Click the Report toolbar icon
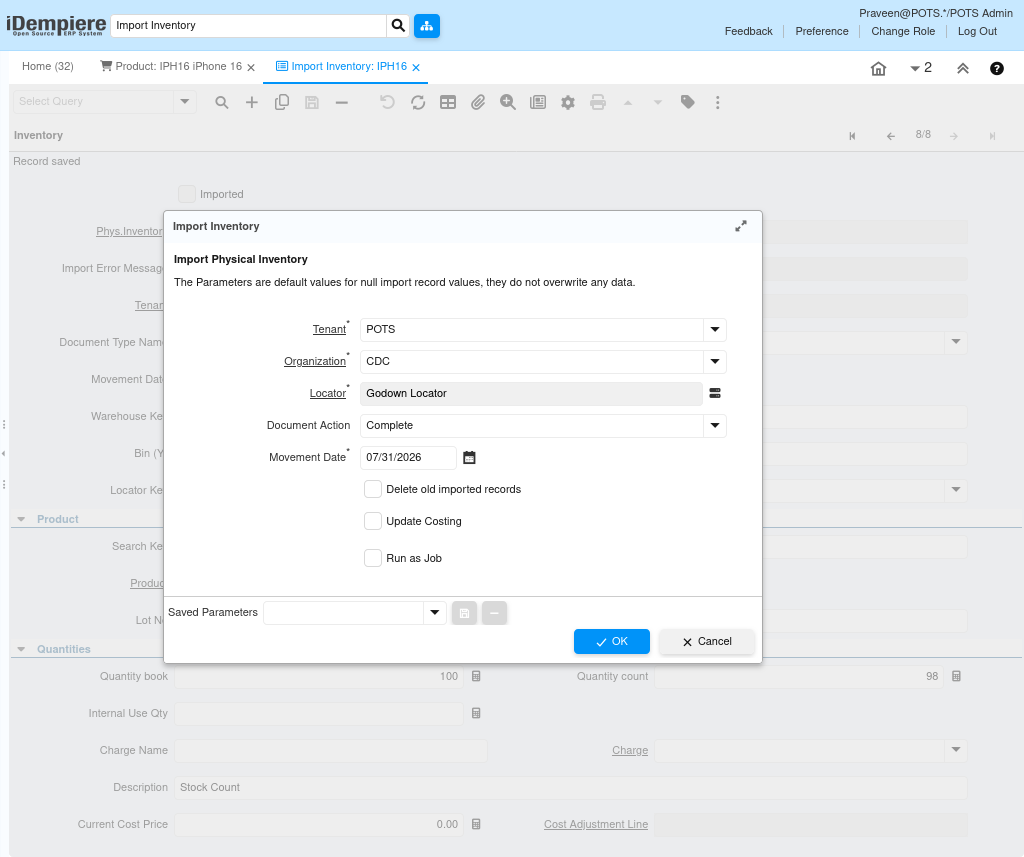 538,103
